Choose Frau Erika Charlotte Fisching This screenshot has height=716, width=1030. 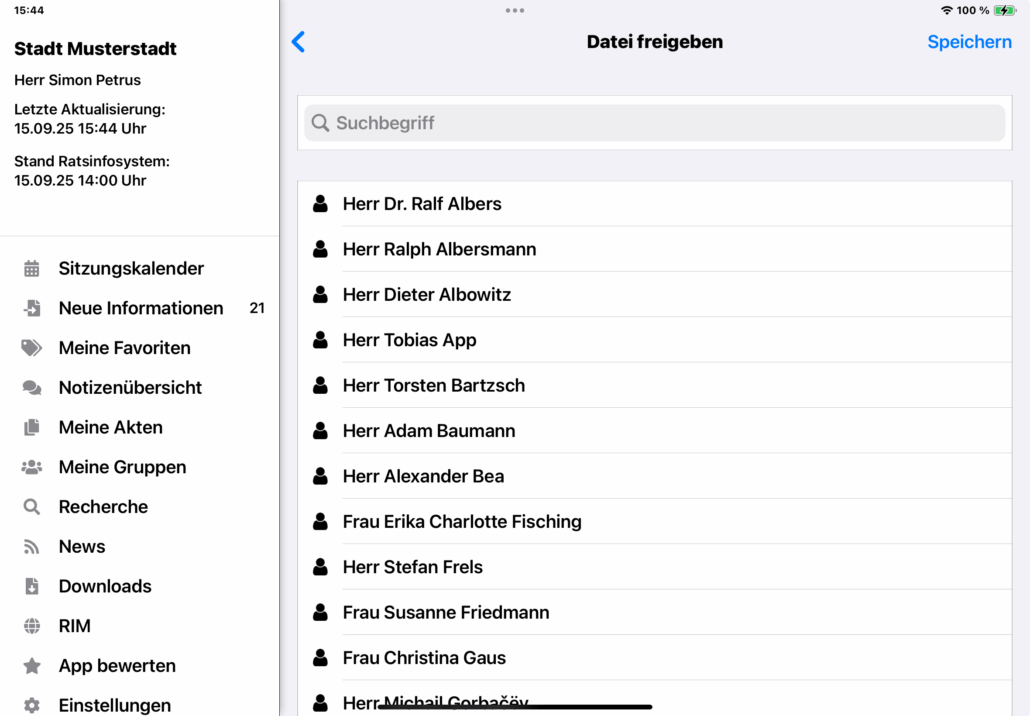pyautogui.click(x=461, y=521)
